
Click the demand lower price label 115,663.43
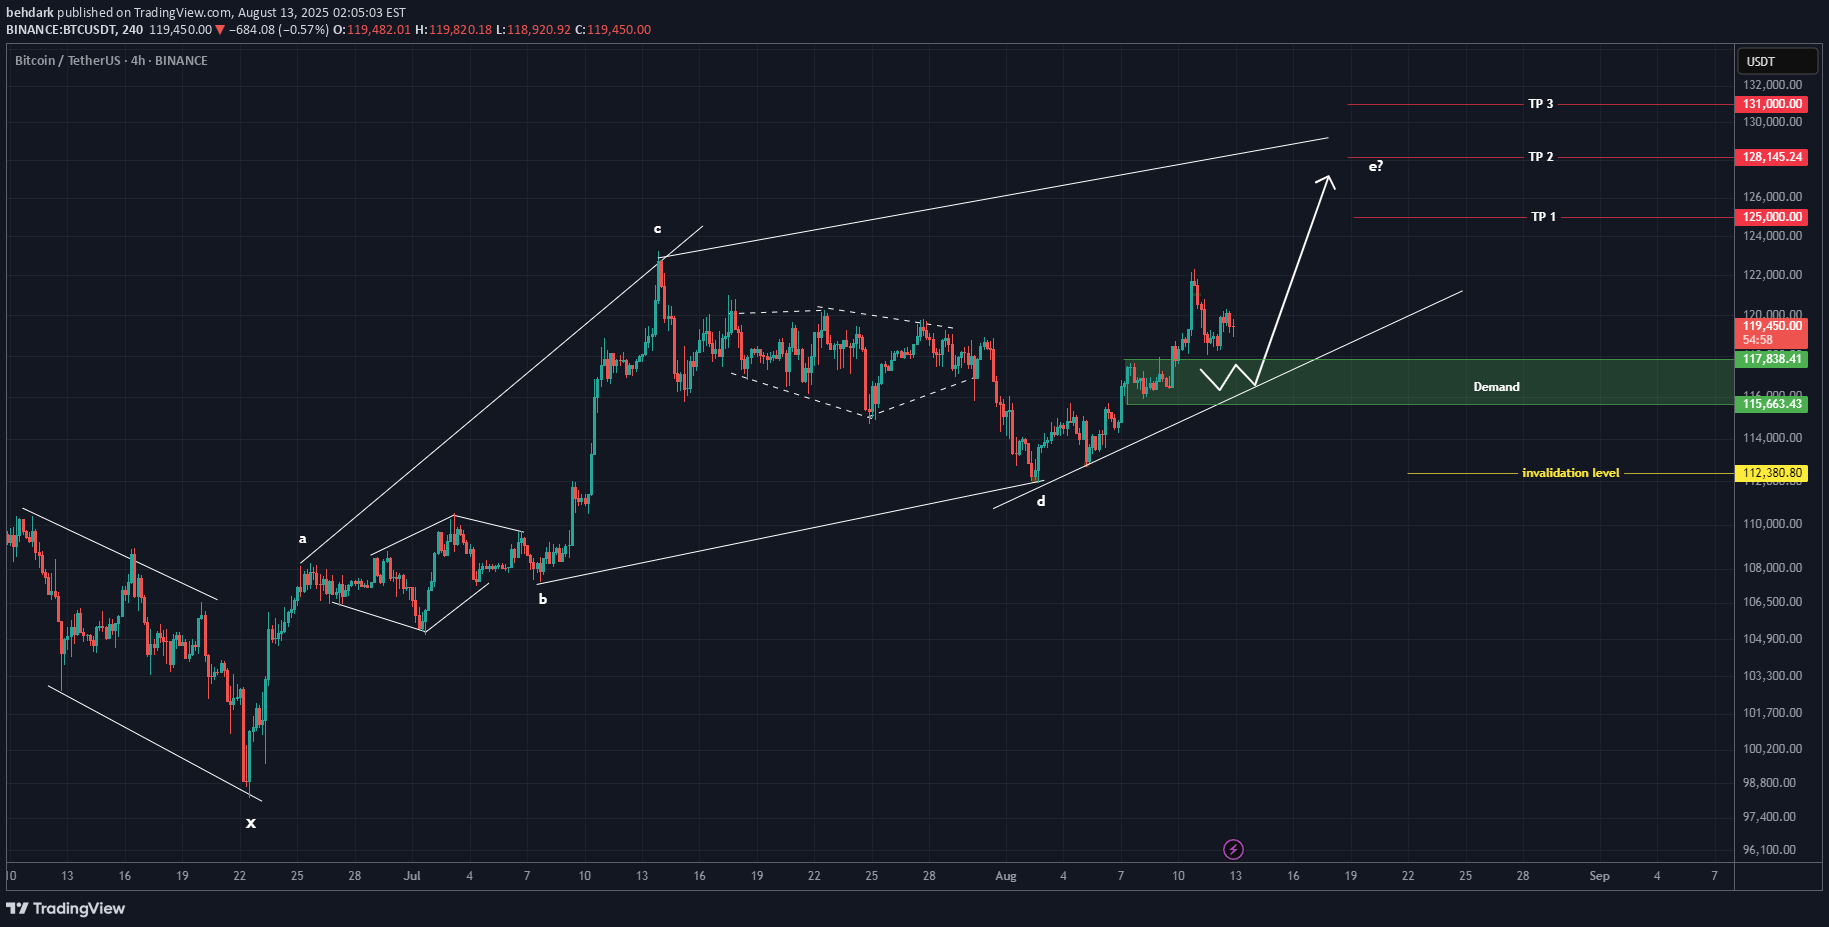click(1772, 404)
